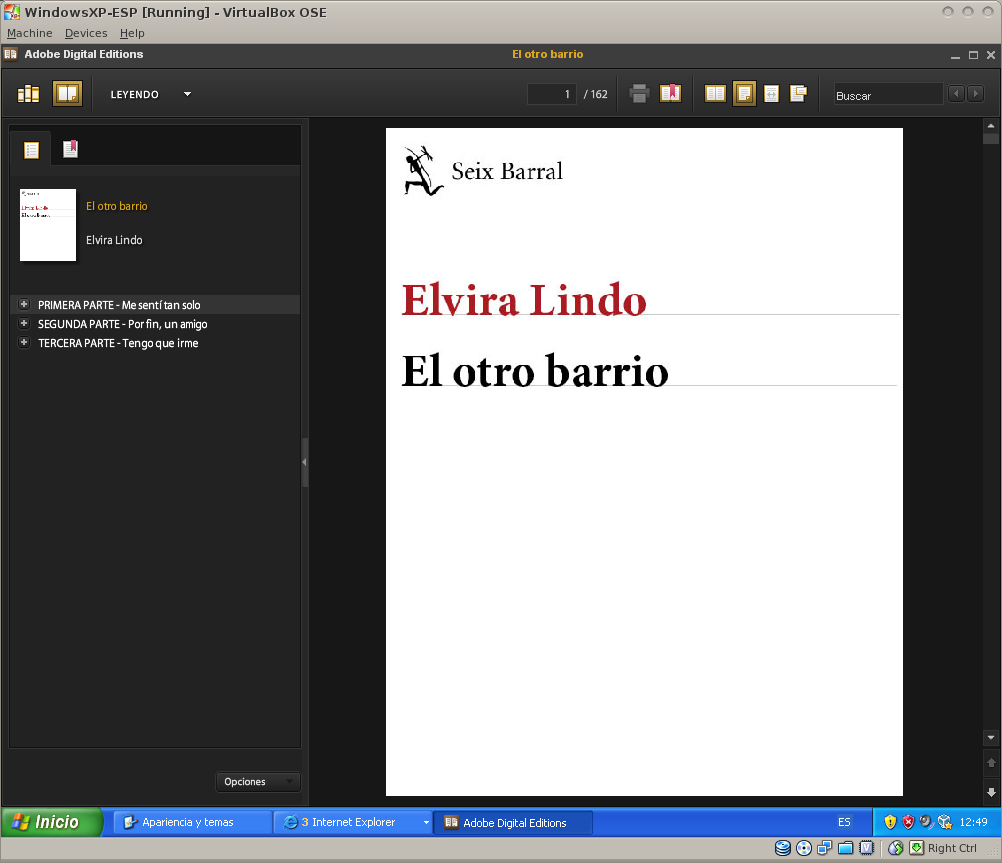Screen dimensions: 1002x863
Task: Select 'PRIMERA PARTE - Me sentí tan solo'
Action: tap(119, 305)
